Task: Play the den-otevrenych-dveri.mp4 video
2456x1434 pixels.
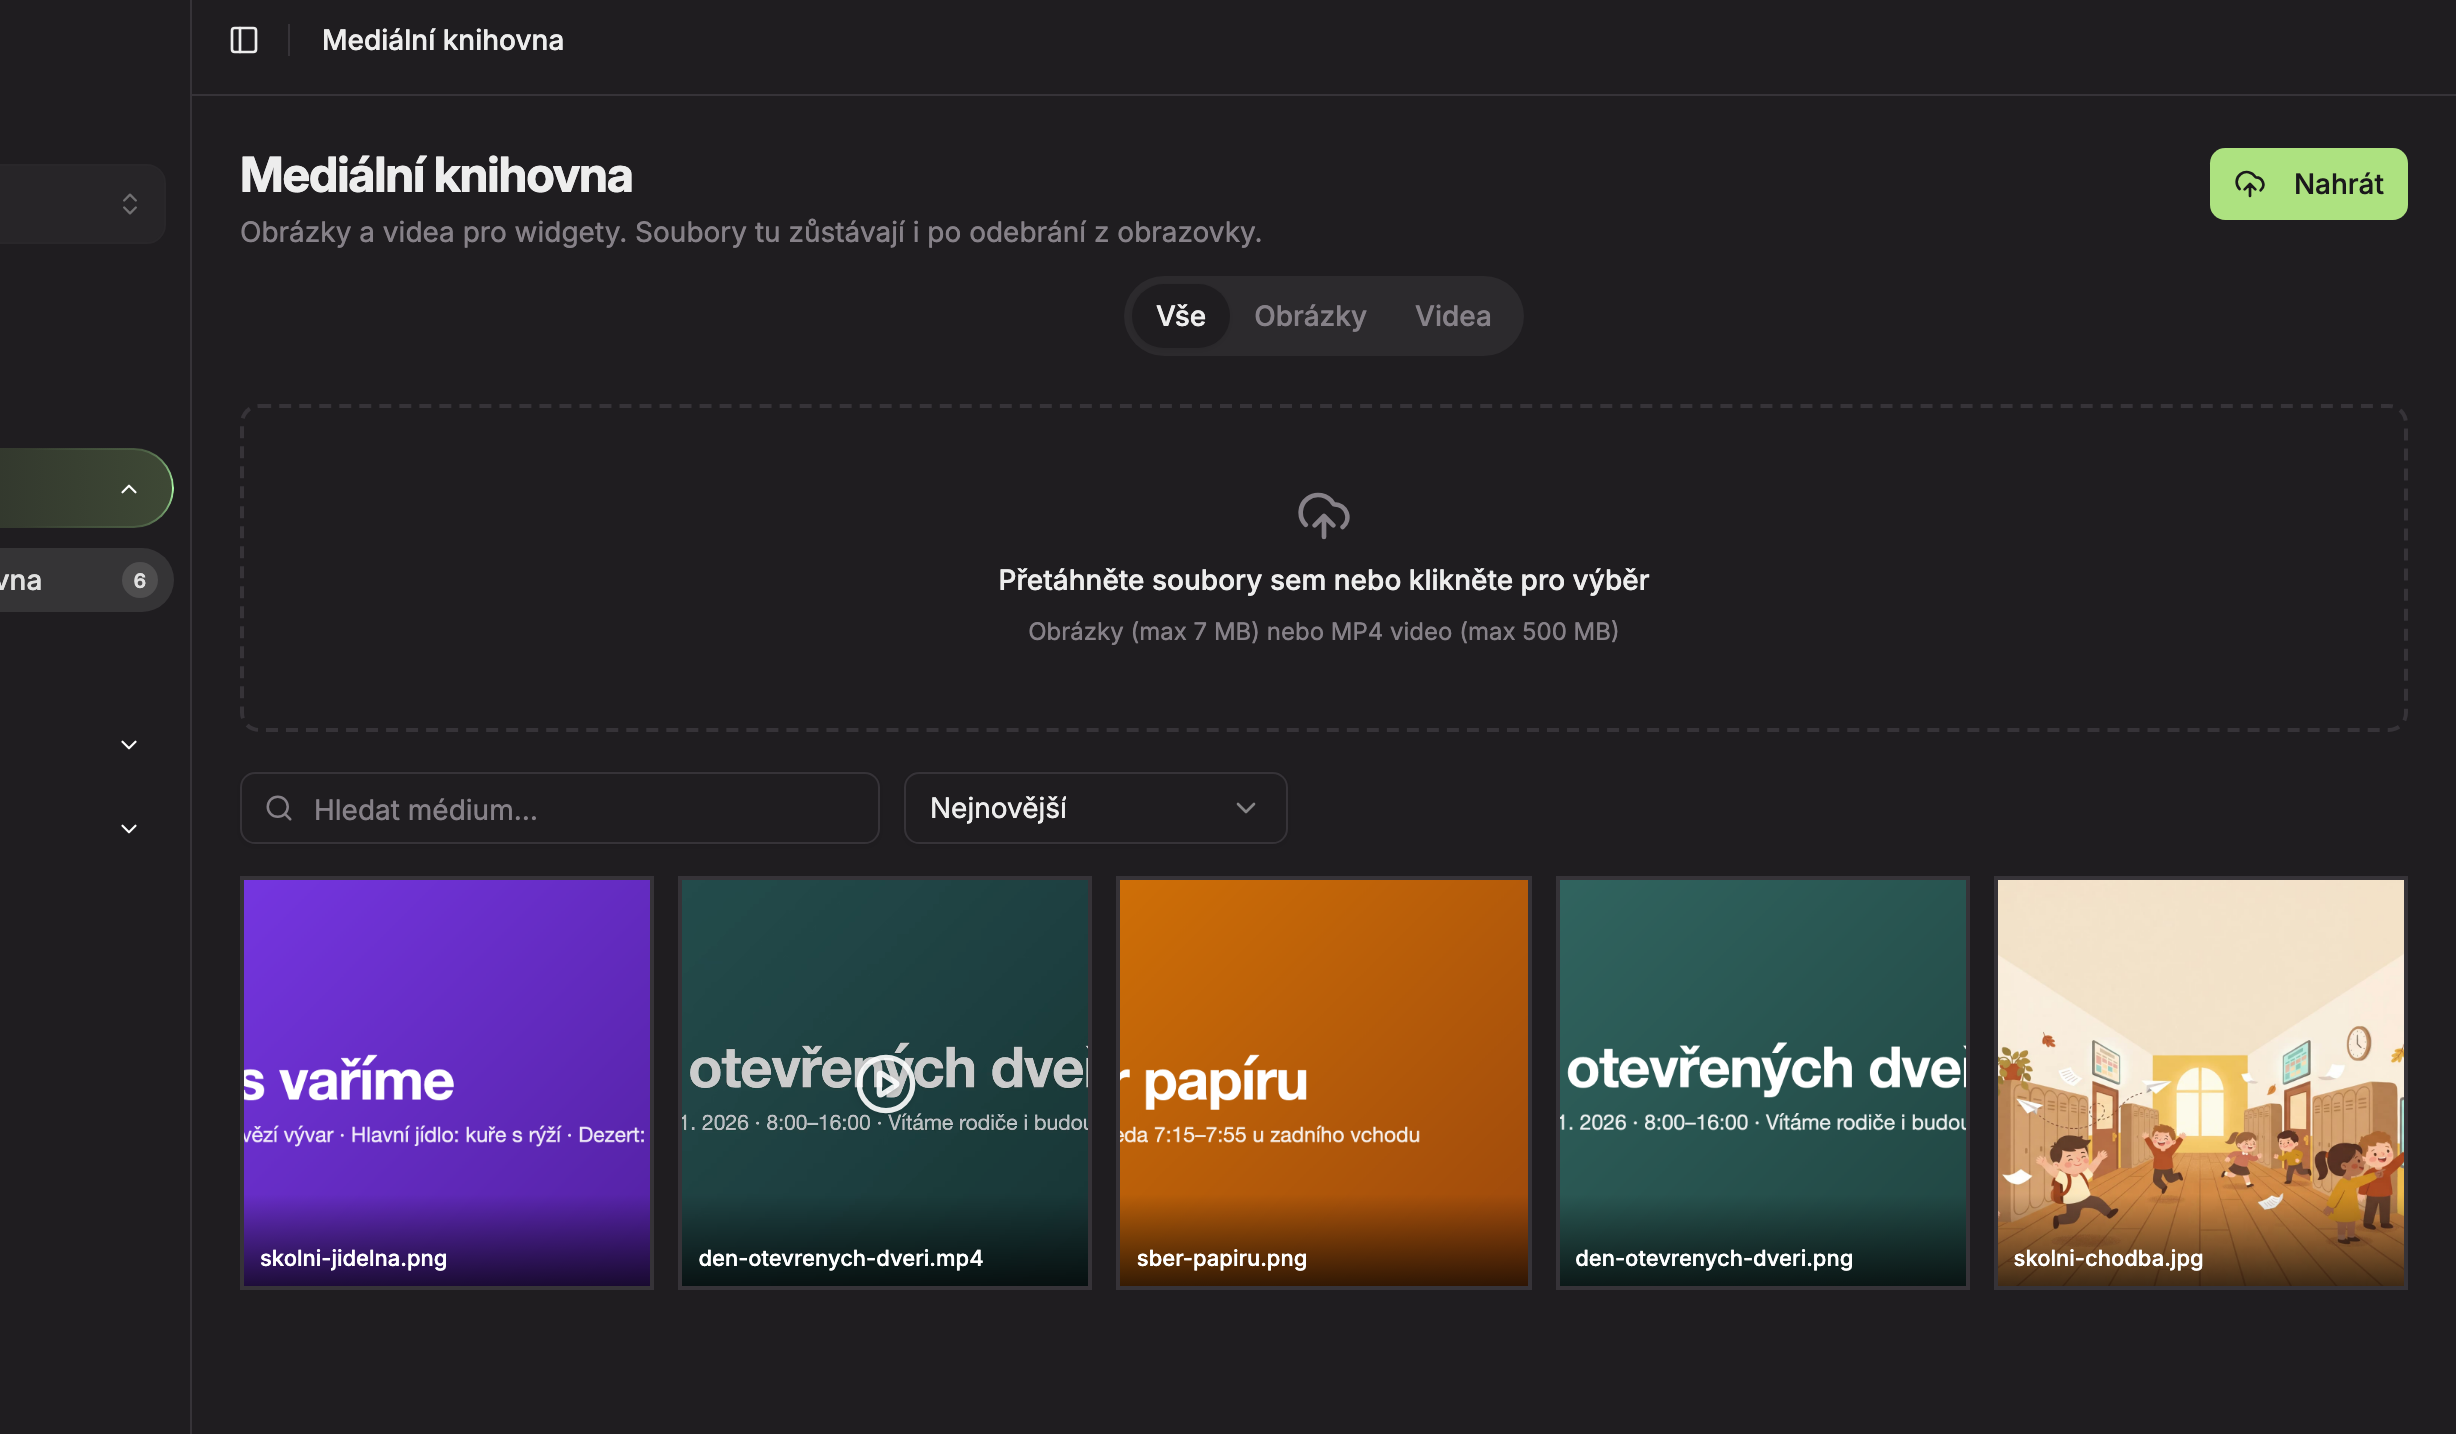Action: coord(885,1083)
